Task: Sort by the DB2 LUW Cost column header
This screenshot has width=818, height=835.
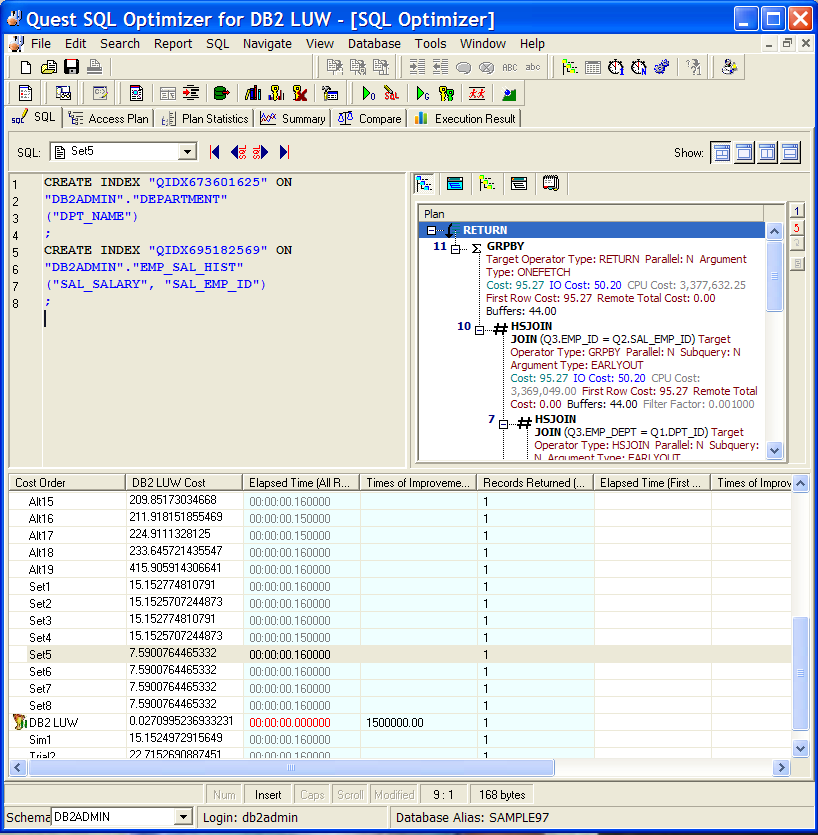Action: click(x=167, y=483)
